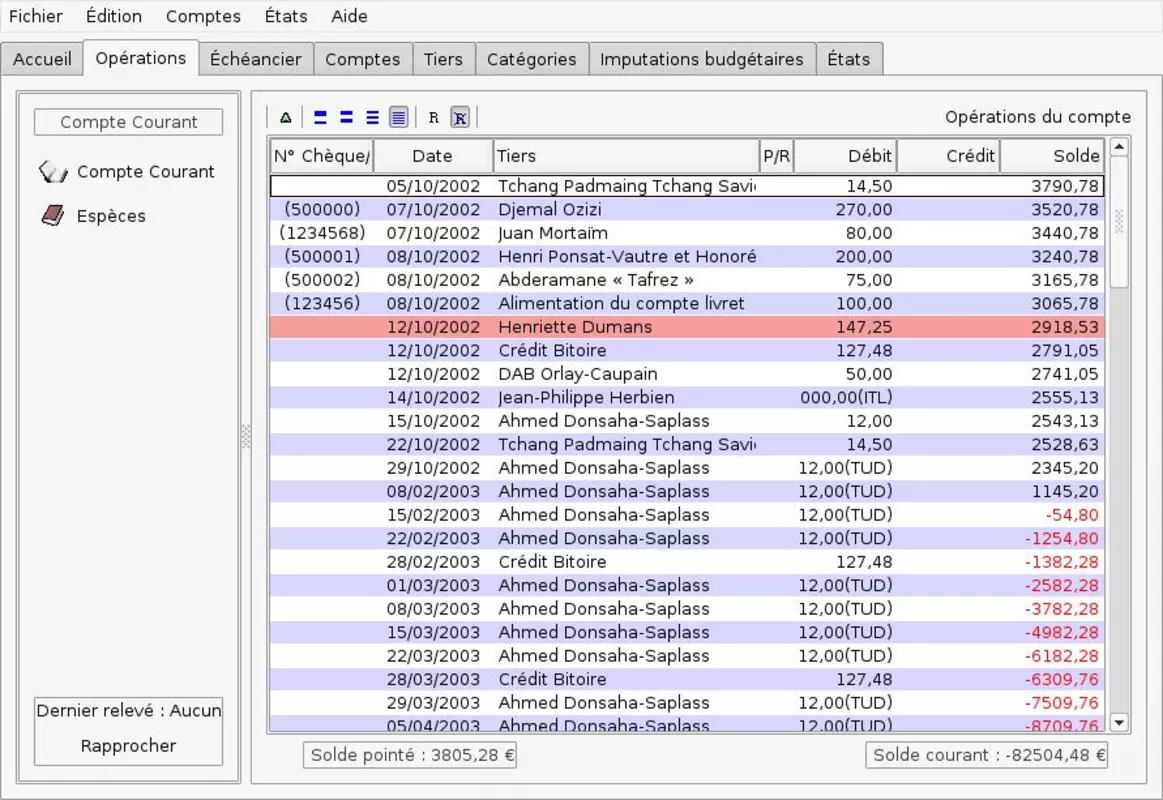Click the P/R column header
Image resolution: width=1163 pixels, height=800 pixels.
(777, 156)
